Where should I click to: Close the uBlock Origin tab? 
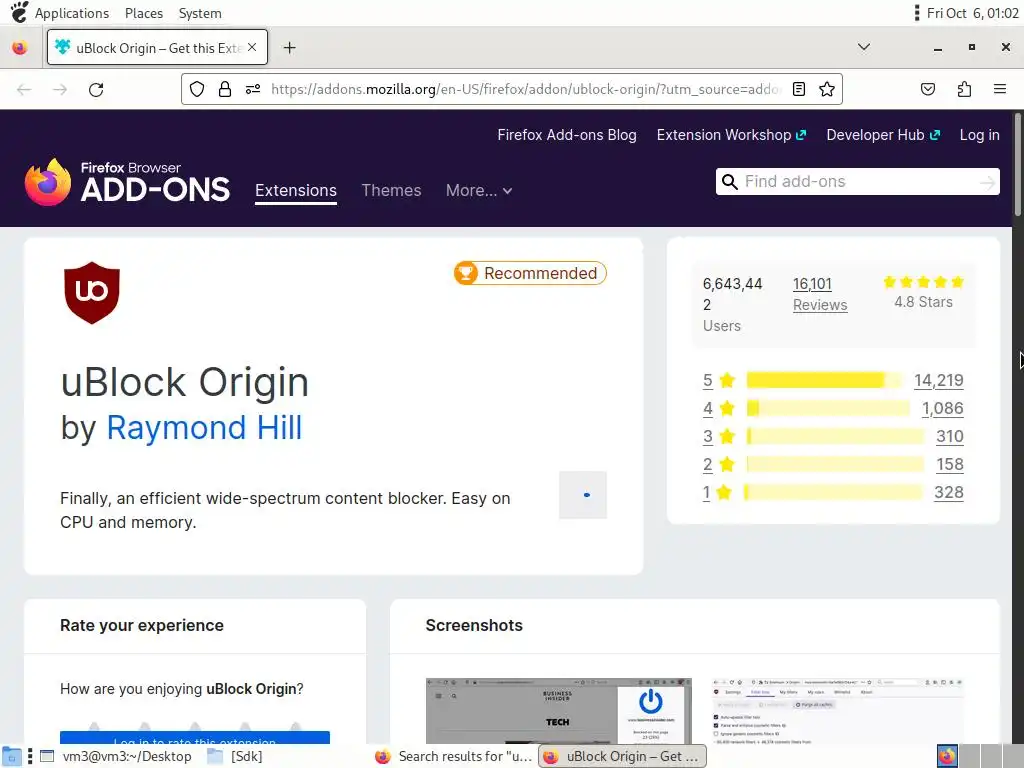[x=252, y=47]
